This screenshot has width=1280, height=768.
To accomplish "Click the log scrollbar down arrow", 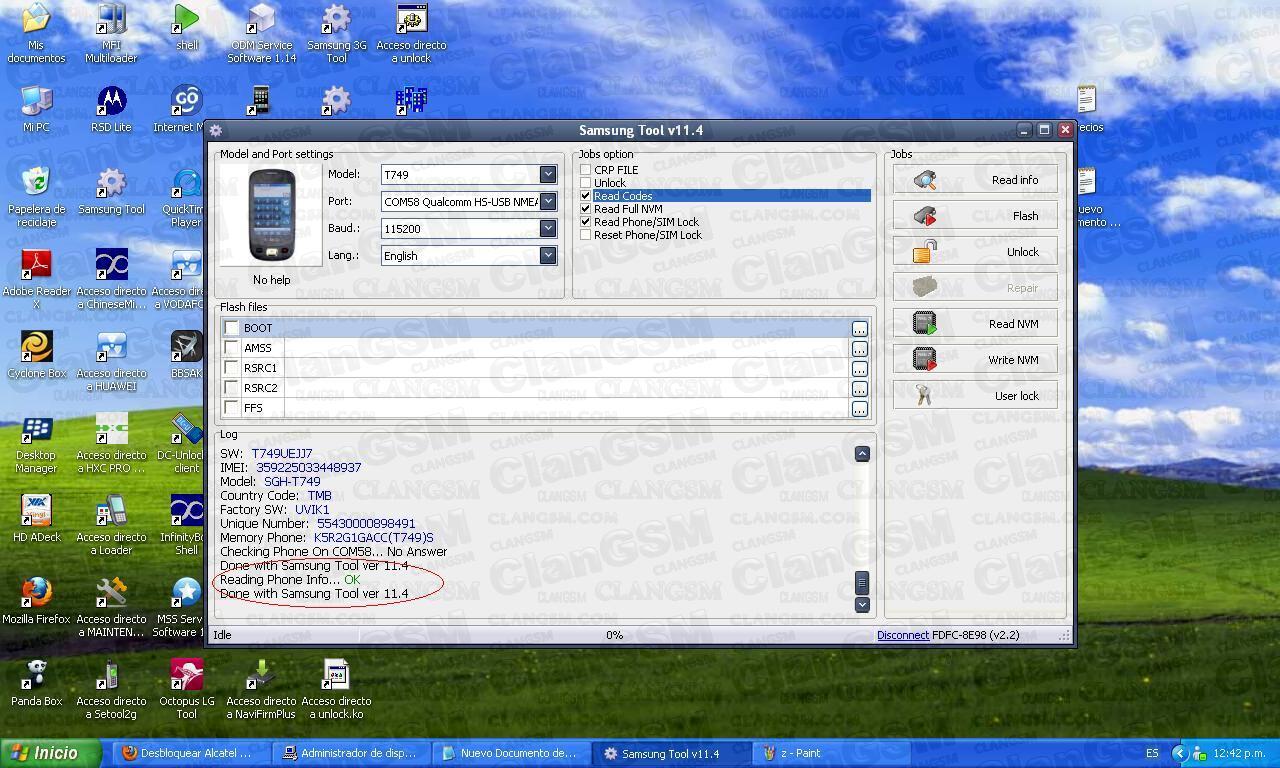I will pos(862,605).
